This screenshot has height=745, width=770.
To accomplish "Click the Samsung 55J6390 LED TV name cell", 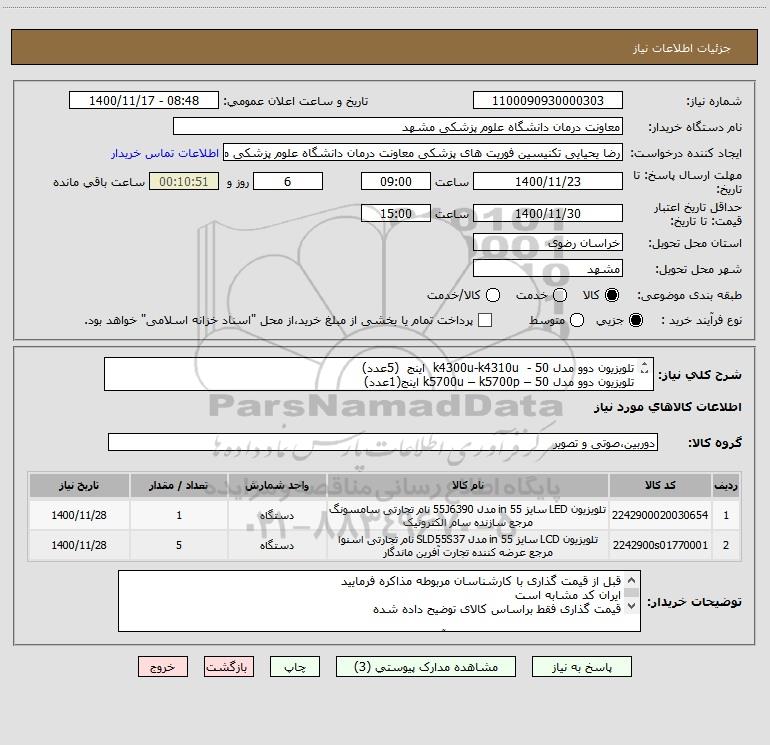I will point(468,516).
